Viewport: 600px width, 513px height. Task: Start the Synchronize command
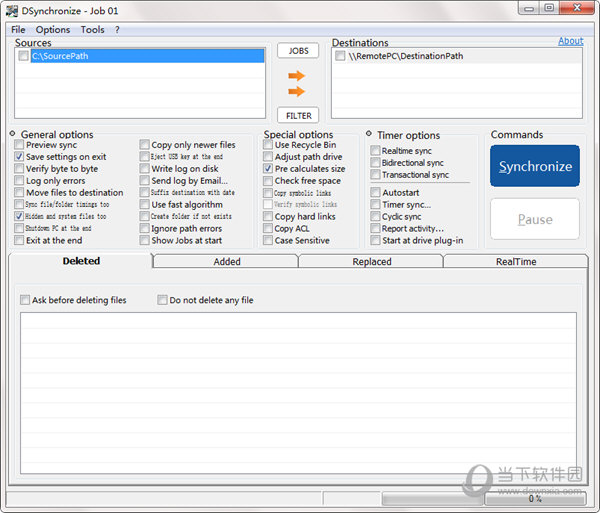click(x=535, y=166)
